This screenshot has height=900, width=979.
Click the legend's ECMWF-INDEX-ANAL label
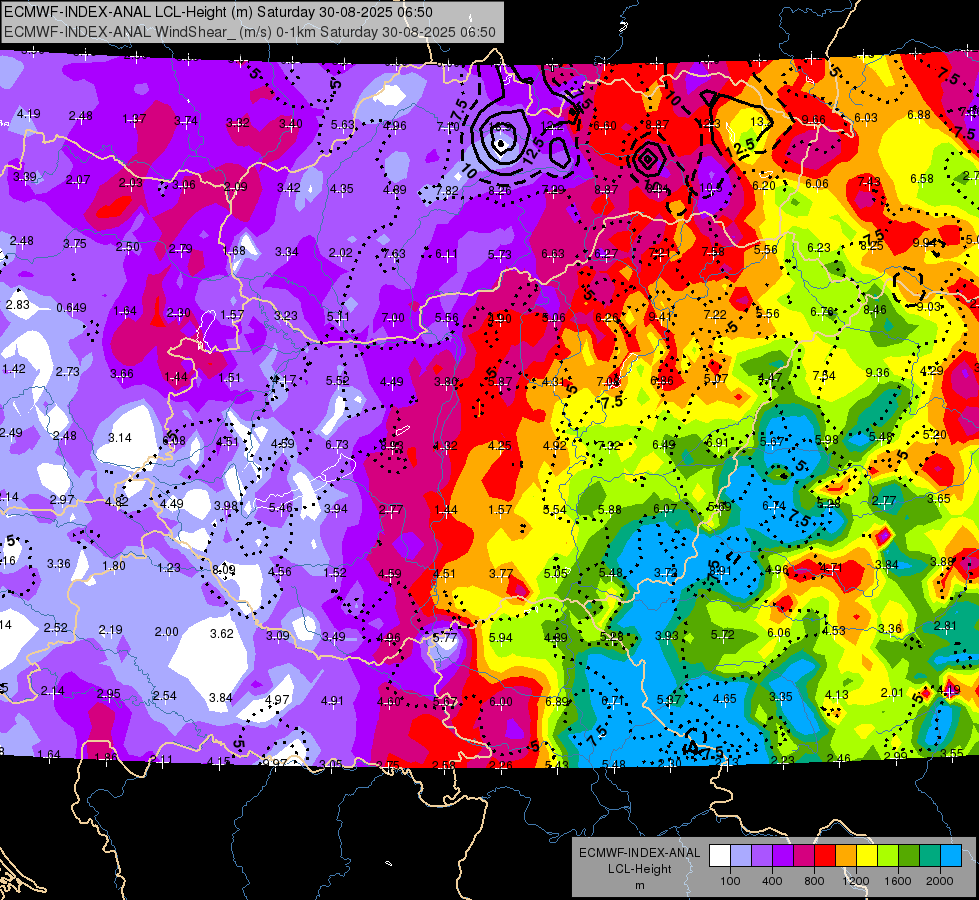point(640,853)
